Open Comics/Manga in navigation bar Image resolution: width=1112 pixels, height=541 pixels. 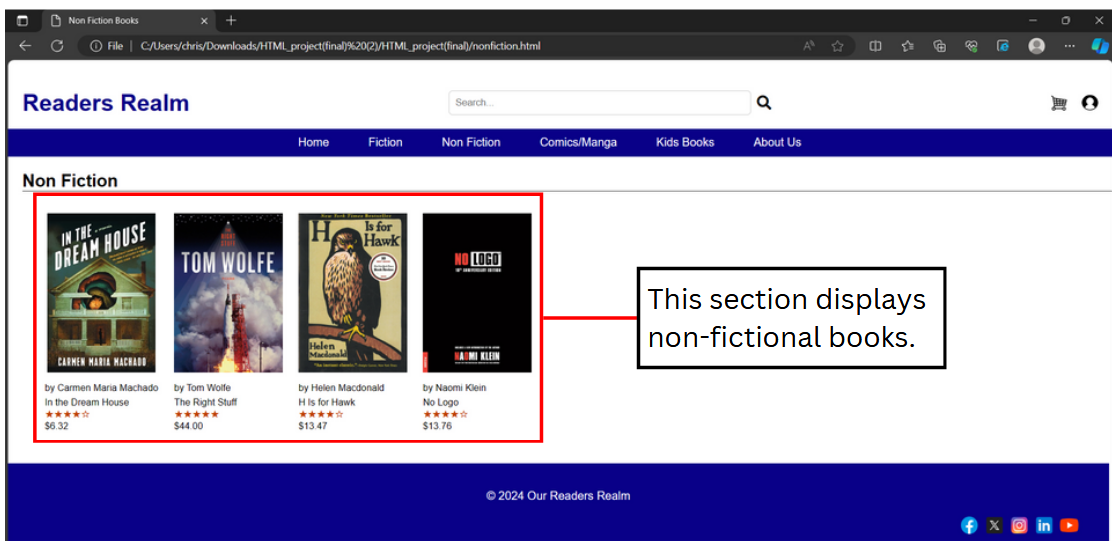pyautogui.click(x=578, y=143)
